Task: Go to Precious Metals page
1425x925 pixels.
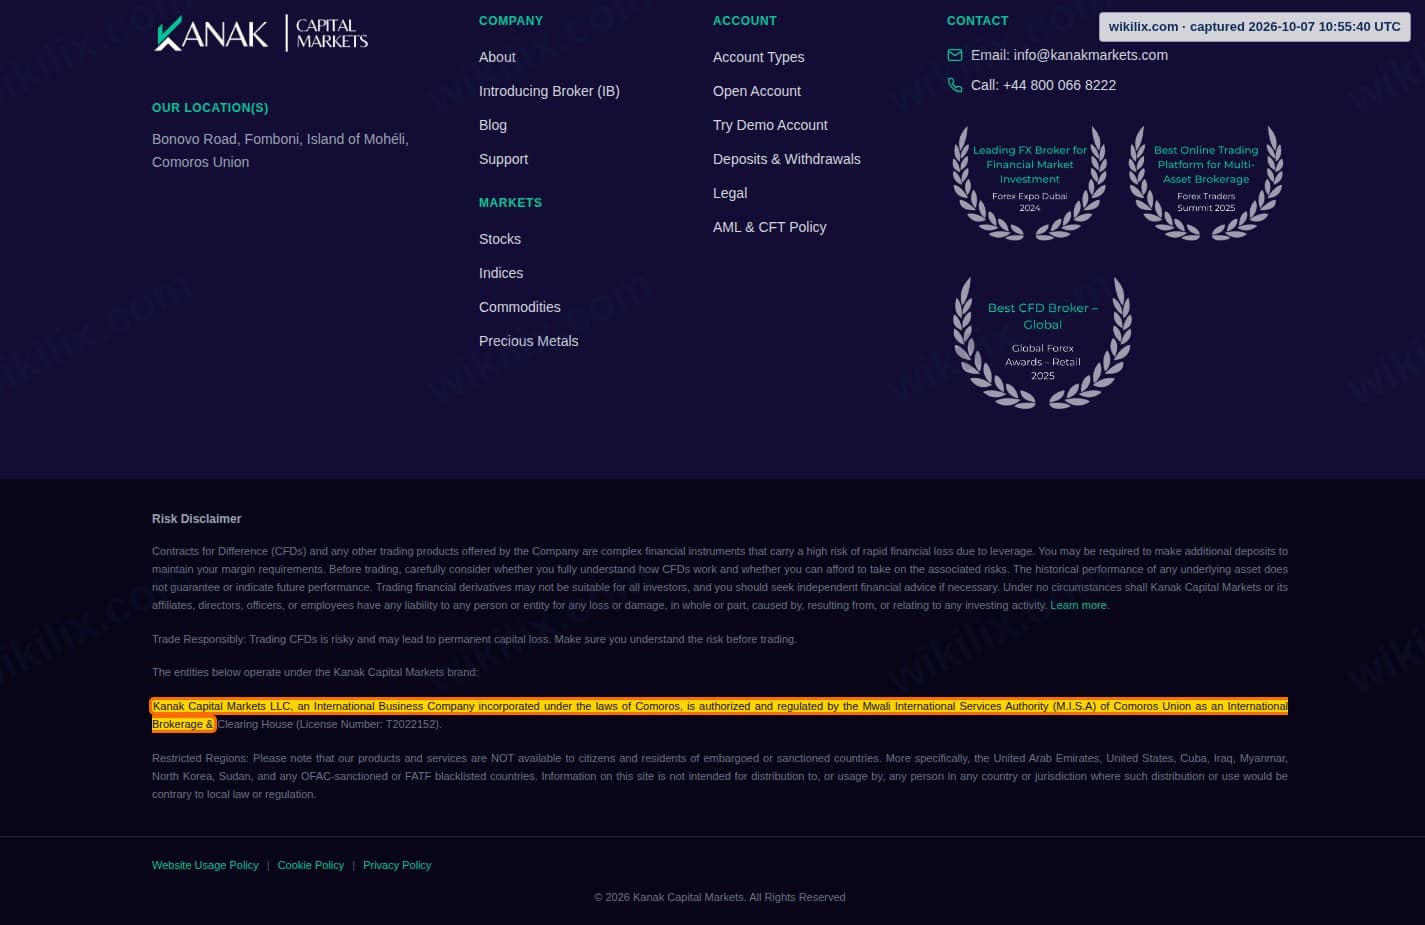Action: (528, 341)
